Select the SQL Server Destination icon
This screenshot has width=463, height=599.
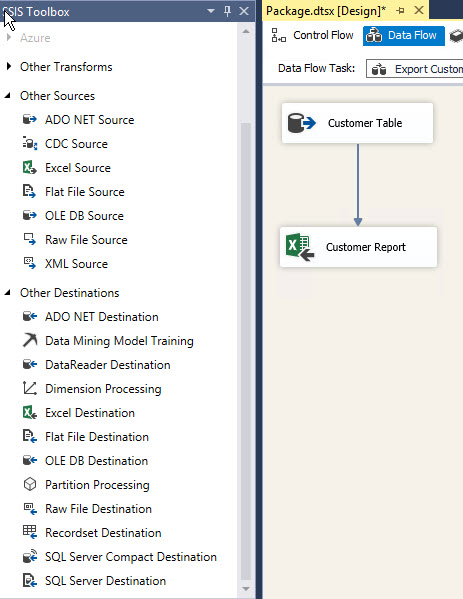tap(29, 581)
